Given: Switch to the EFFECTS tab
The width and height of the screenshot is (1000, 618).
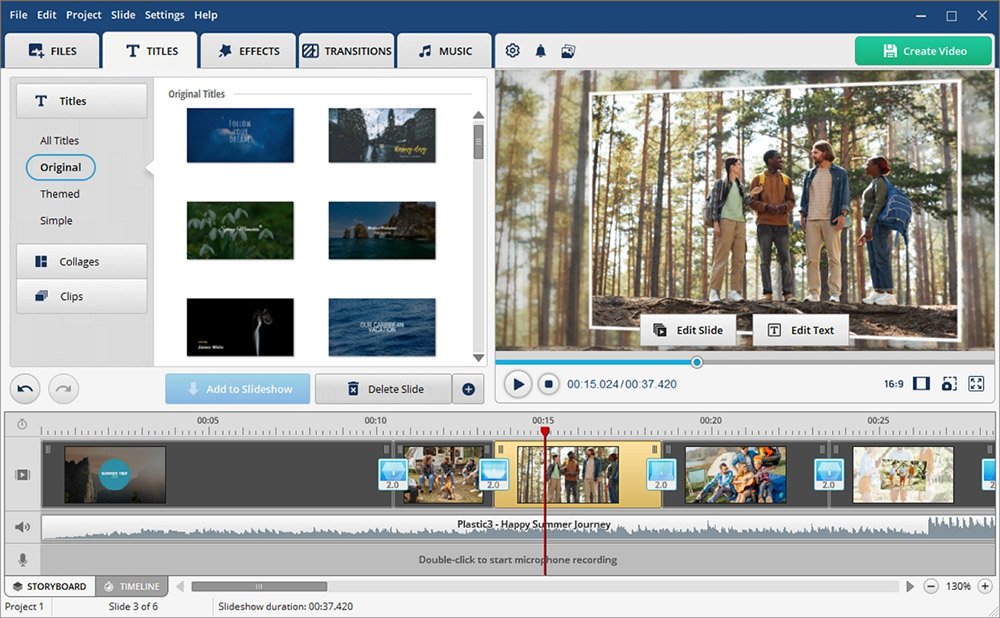Looking at the screenshot, I should [x=249, y=51].
